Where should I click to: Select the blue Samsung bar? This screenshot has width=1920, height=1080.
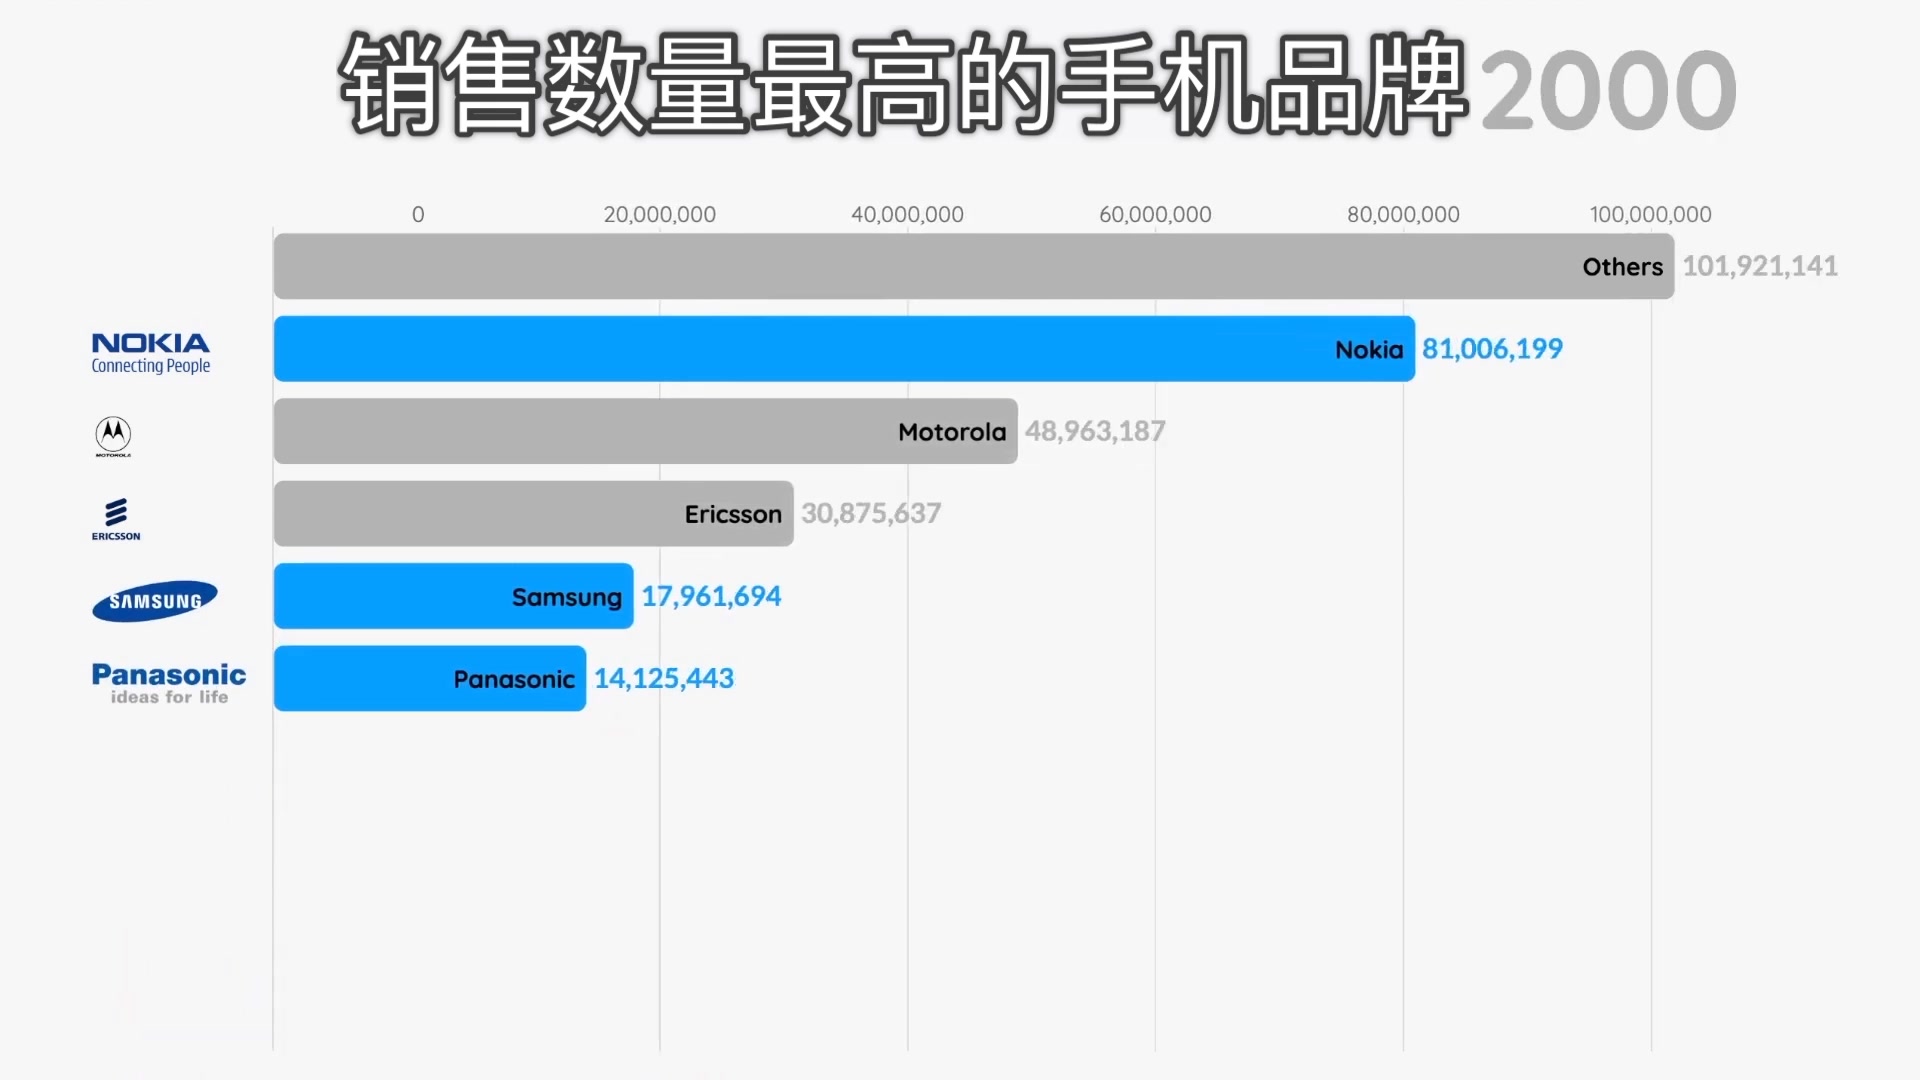point(454,596)
